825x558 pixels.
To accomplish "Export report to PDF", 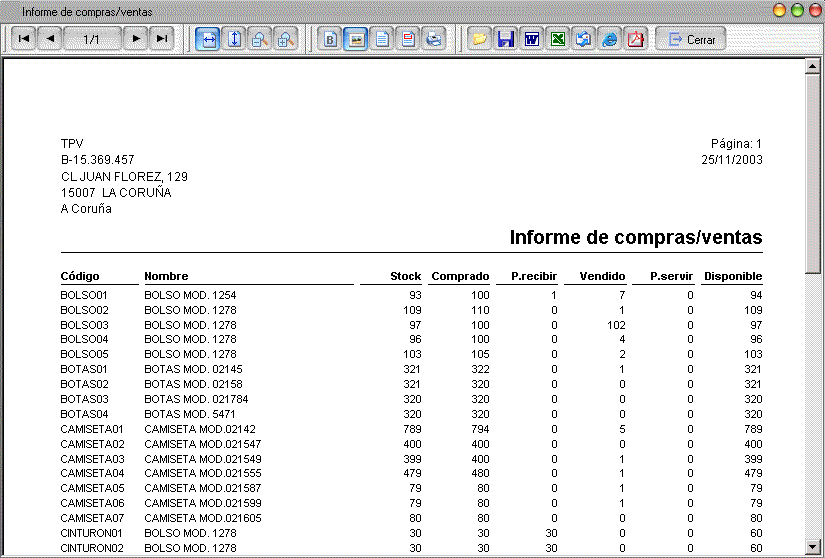I will (x=635, y=39).
